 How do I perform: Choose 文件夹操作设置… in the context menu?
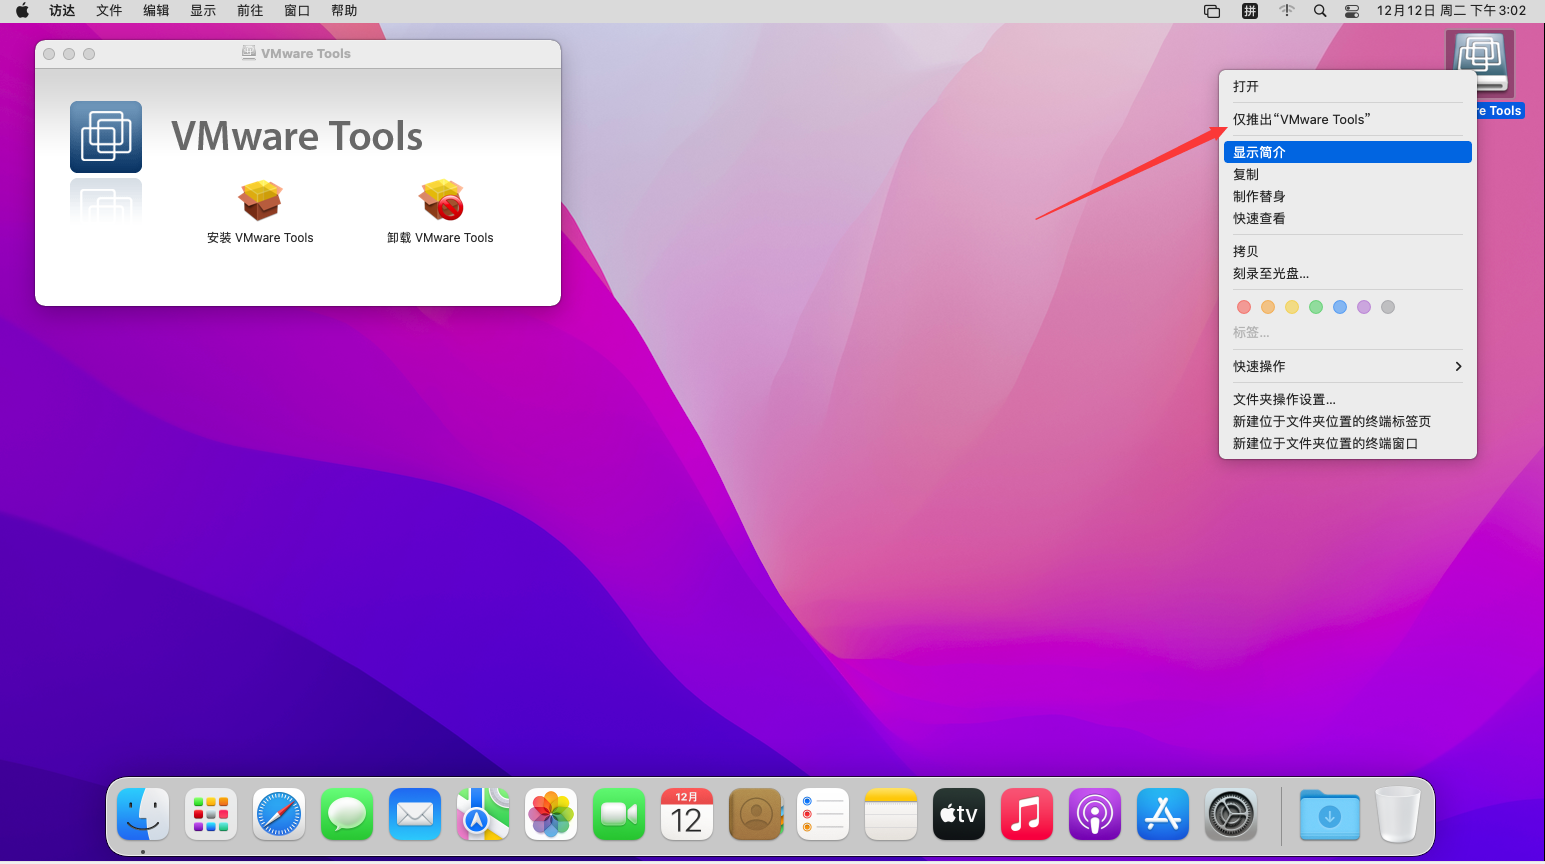click(x=1348, y=400)
